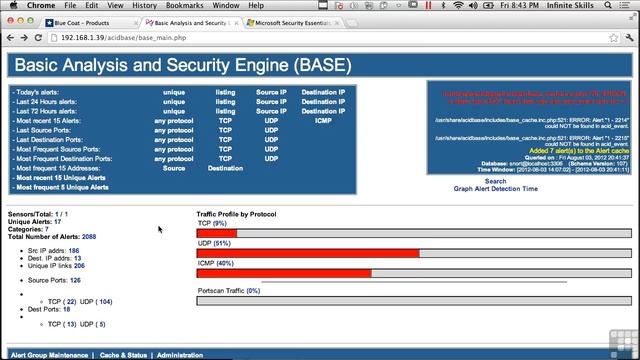Click the UDP (51%) traffic bar
The image size is (640, 360).
pos(414,253)
